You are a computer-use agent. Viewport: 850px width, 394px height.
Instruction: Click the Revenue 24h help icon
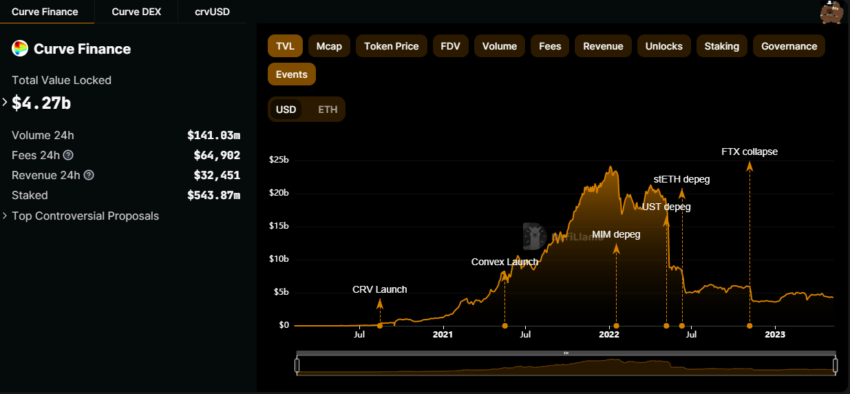coord(89,176)
